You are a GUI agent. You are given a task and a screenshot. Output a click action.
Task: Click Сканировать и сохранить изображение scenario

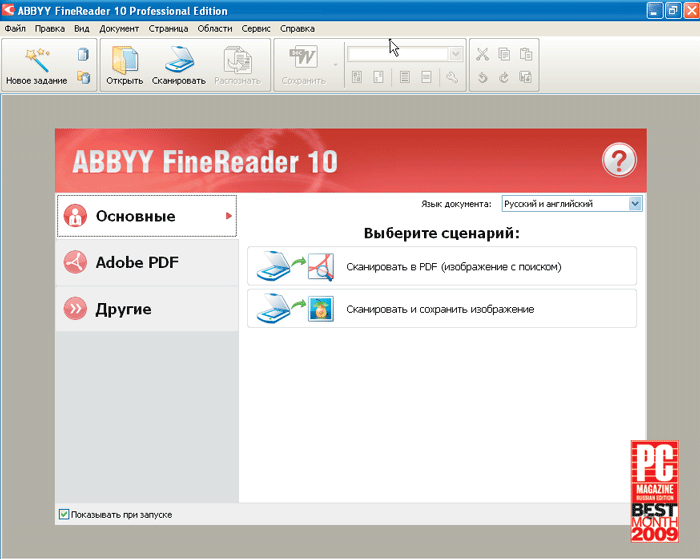pos(442,309)
